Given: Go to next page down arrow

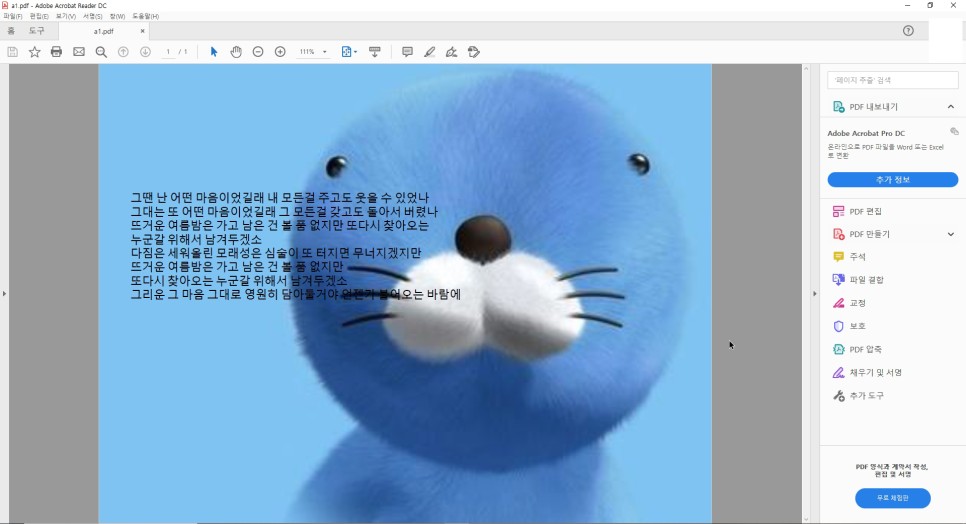Looking at the screenshot, I should (145, 52).
